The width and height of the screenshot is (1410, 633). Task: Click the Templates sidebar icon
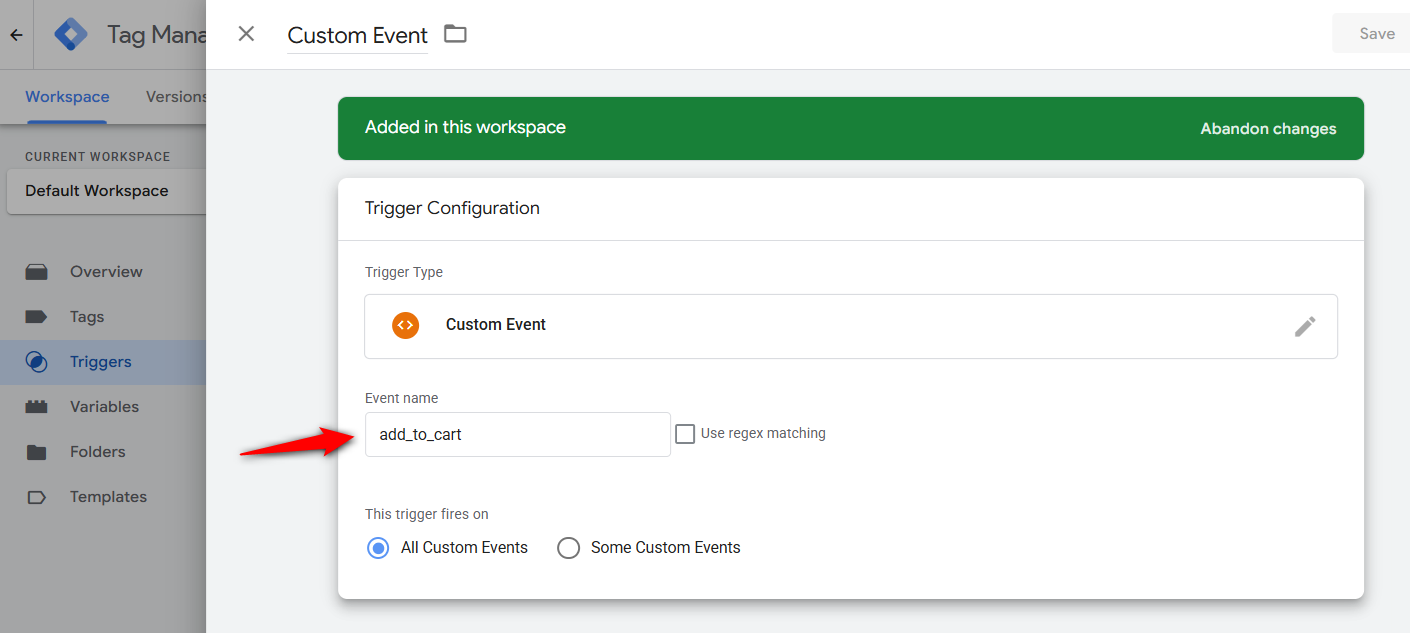(37, 497)
